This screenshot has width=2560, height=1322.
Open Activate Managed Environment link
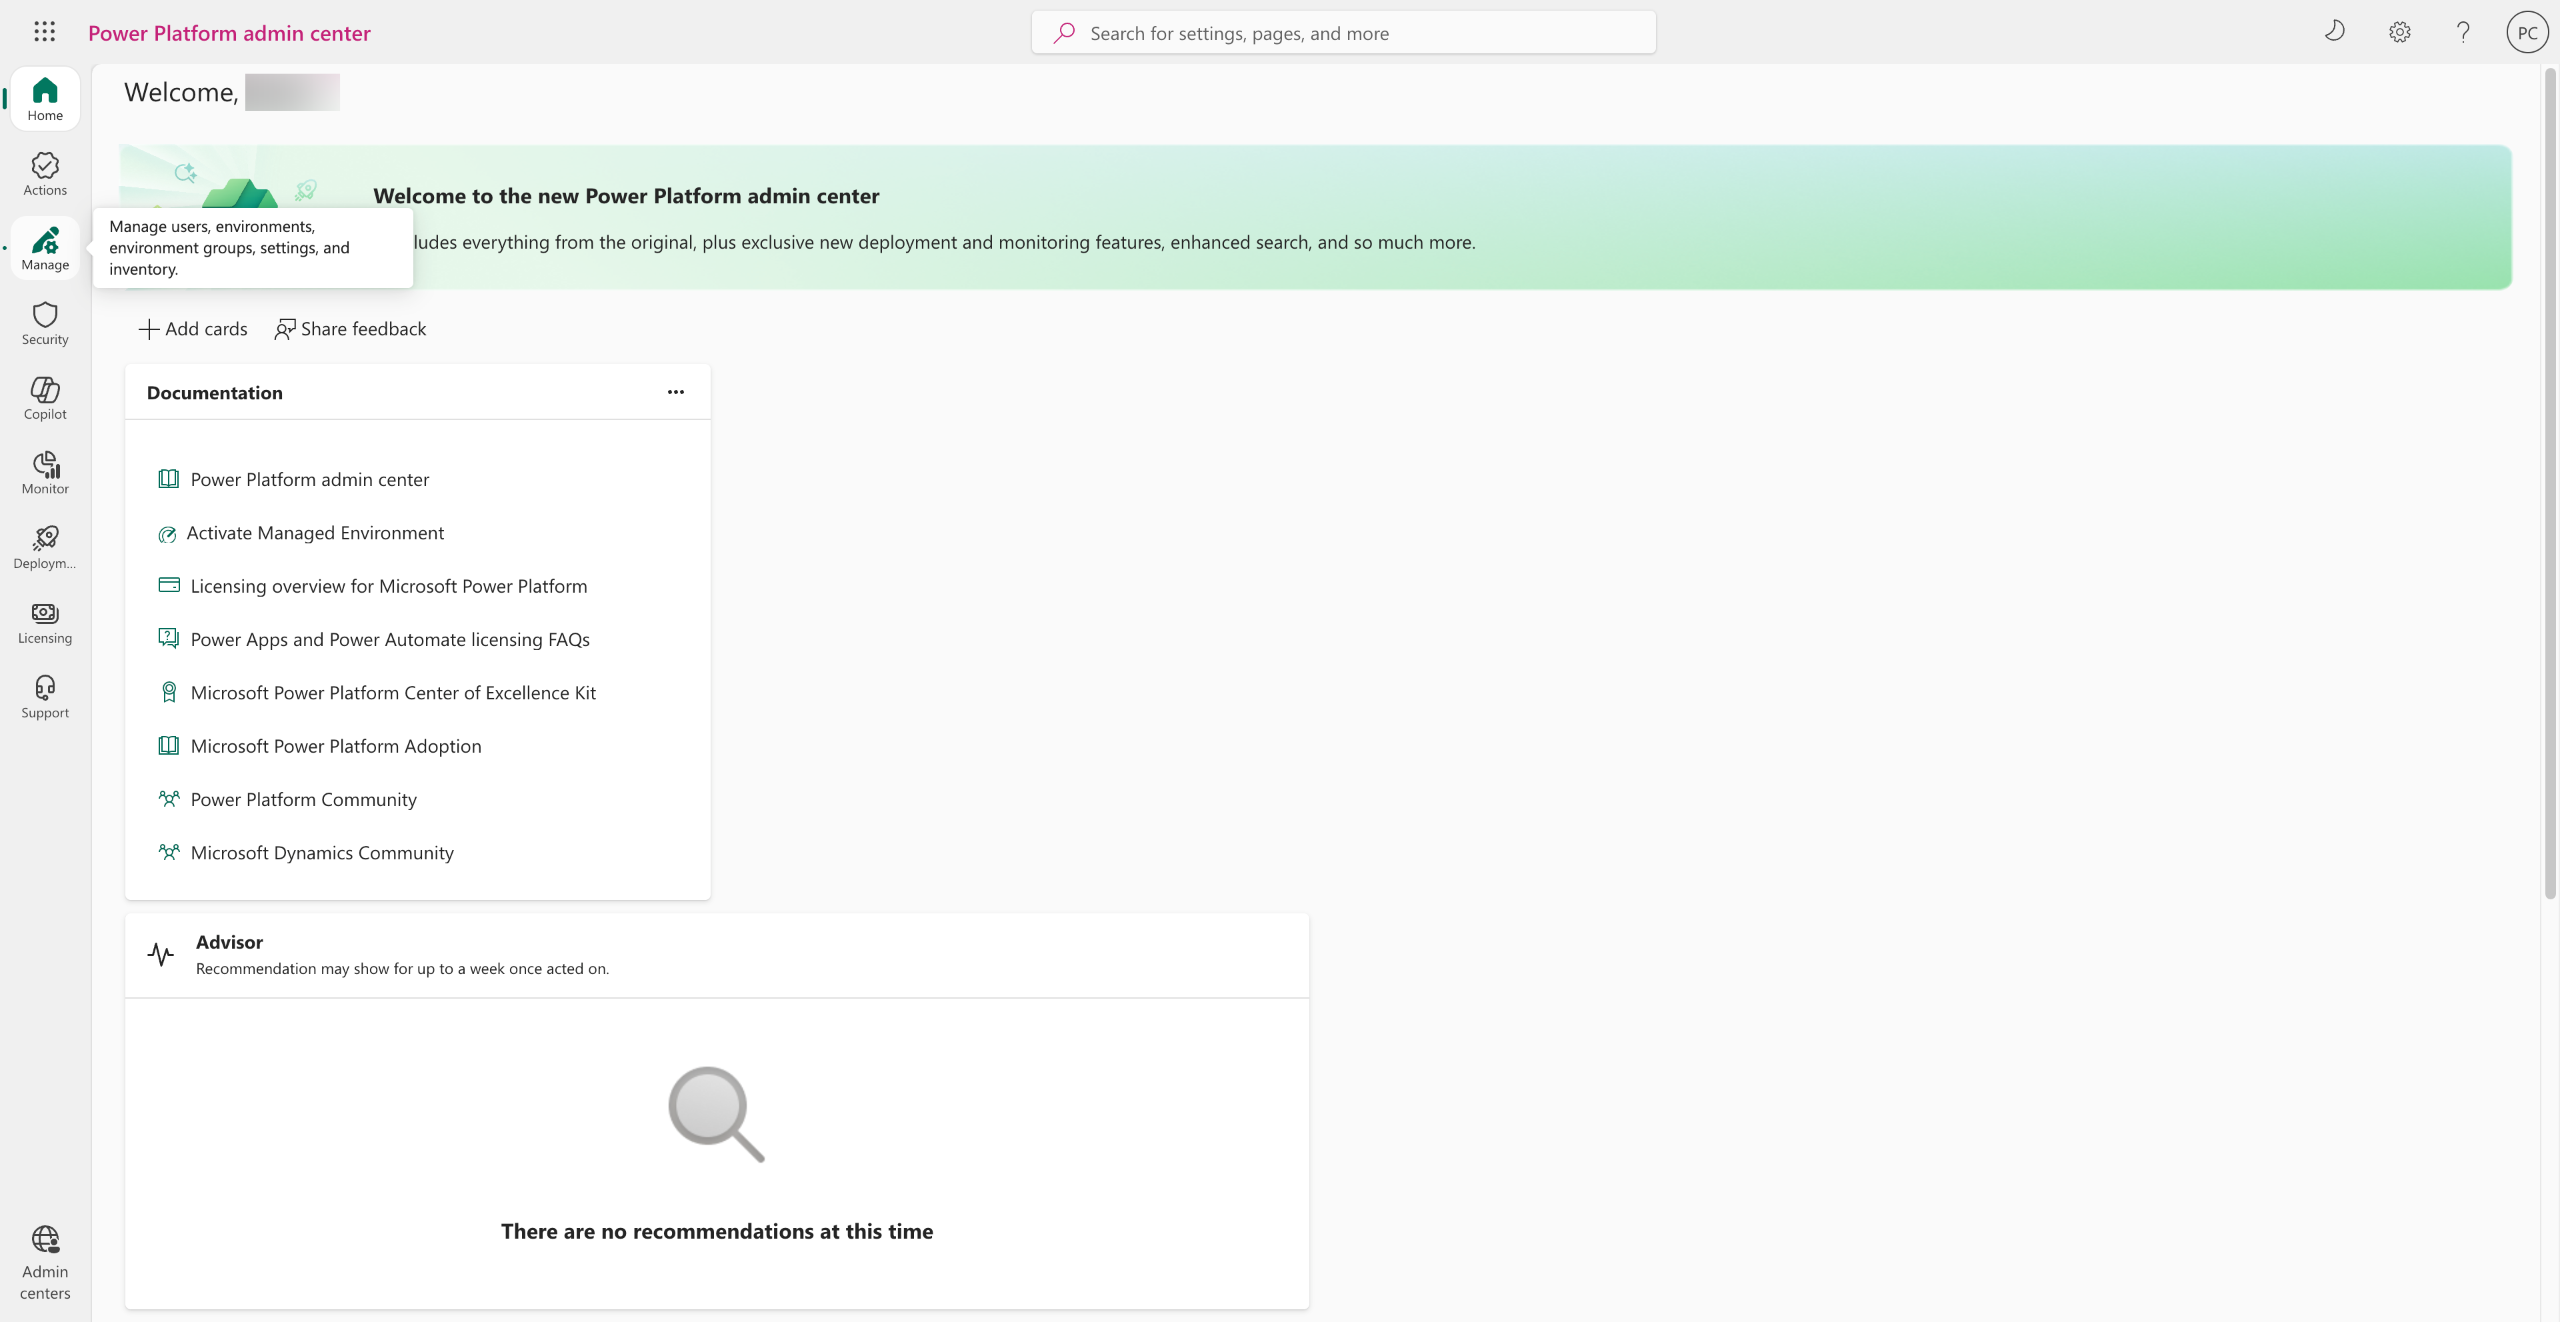coord(315,533)
